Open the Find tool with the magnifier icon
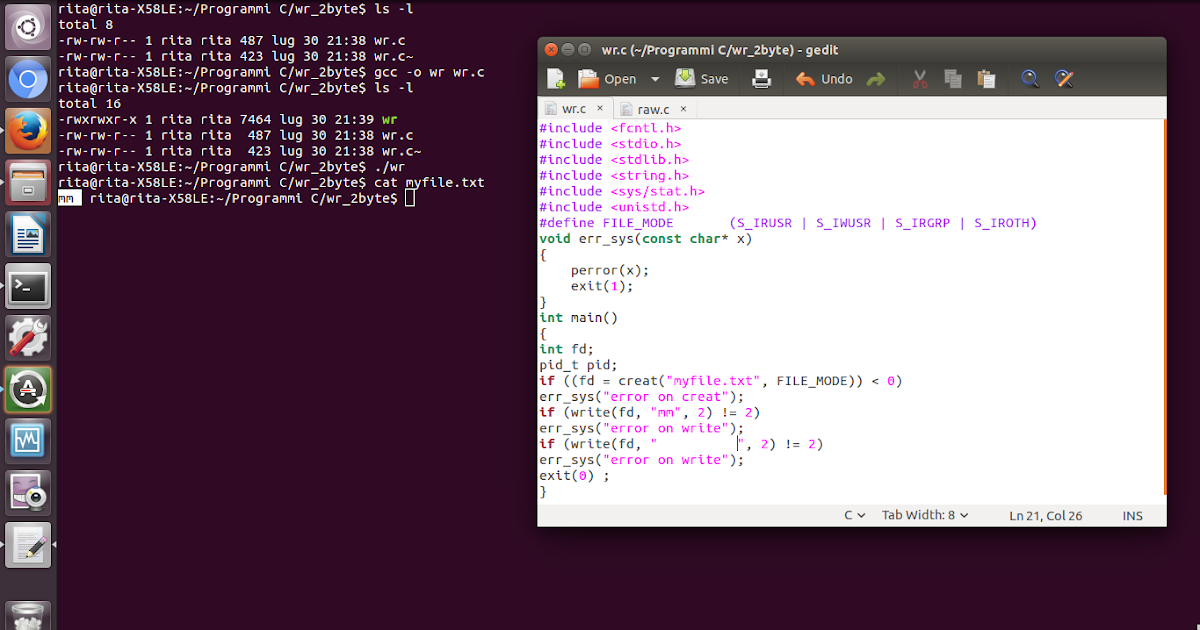This screenshot has width=1200, height=630. [x=1030, y=78]
